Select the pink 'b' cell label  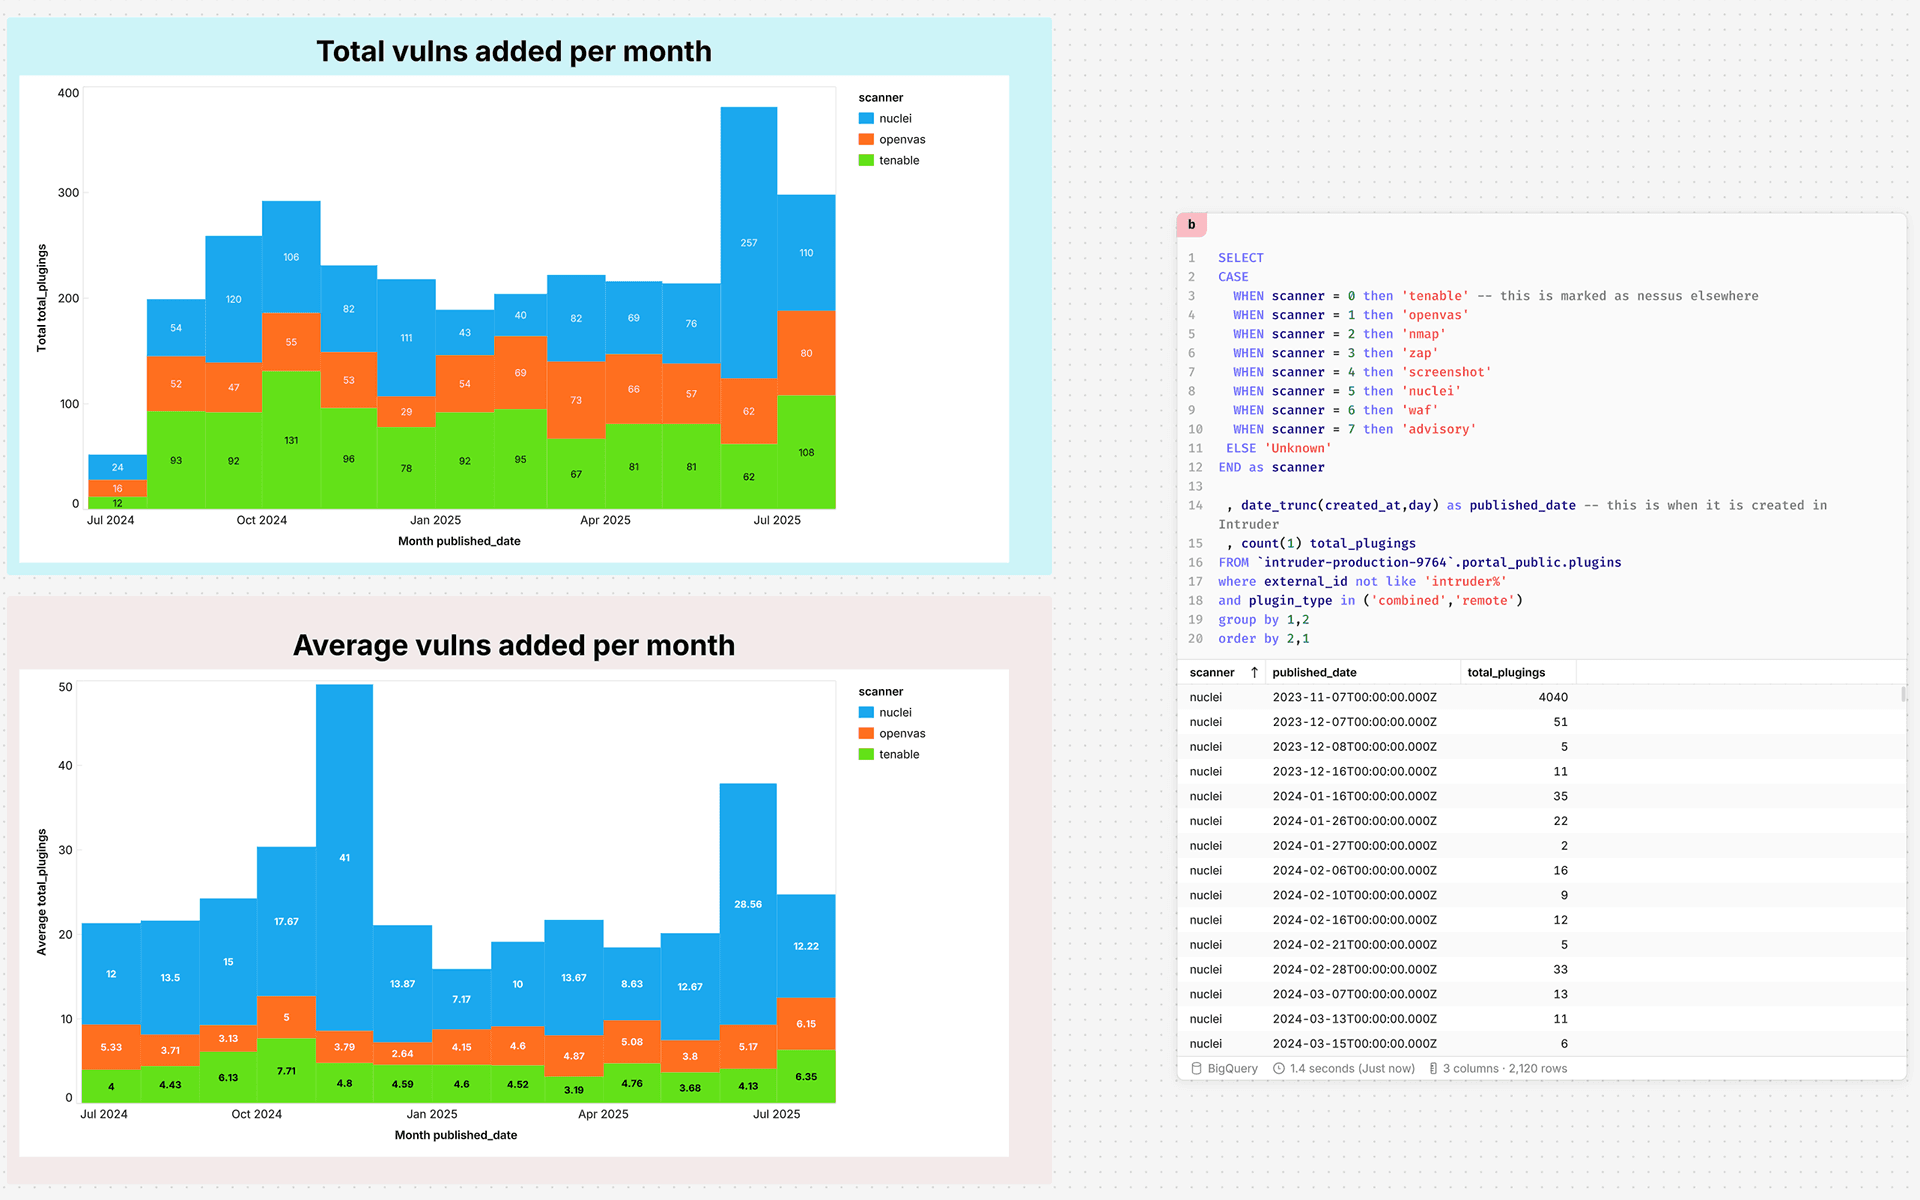[1192, 225]
